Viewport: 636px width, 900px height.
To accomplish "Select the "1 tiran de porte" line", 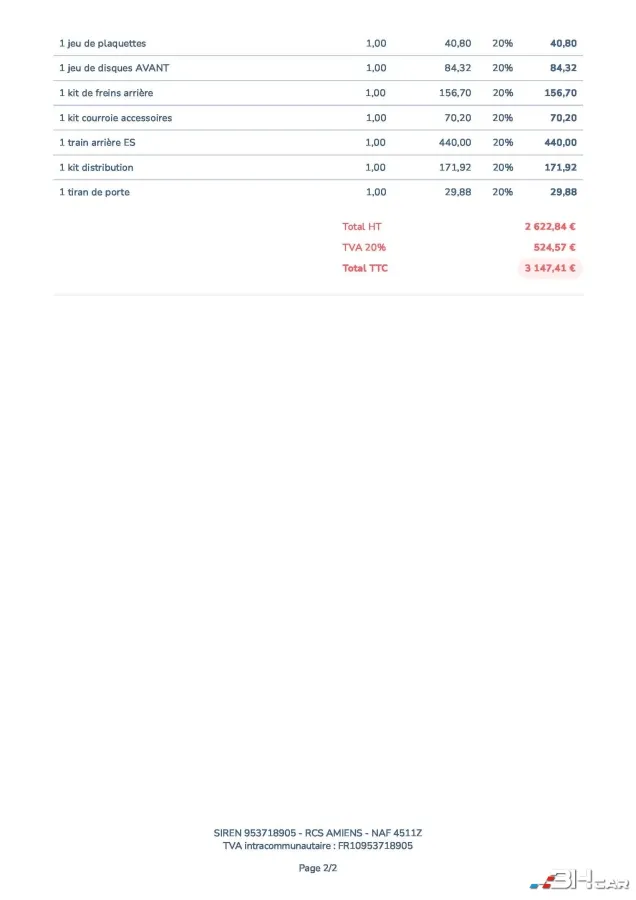I will [x=94, y=192].
